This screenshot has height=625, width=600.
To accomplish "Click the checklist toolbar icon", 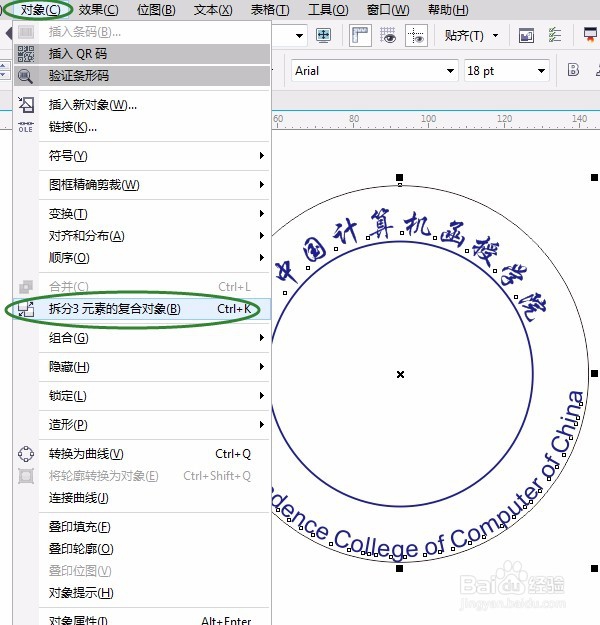I will [555, 35].
